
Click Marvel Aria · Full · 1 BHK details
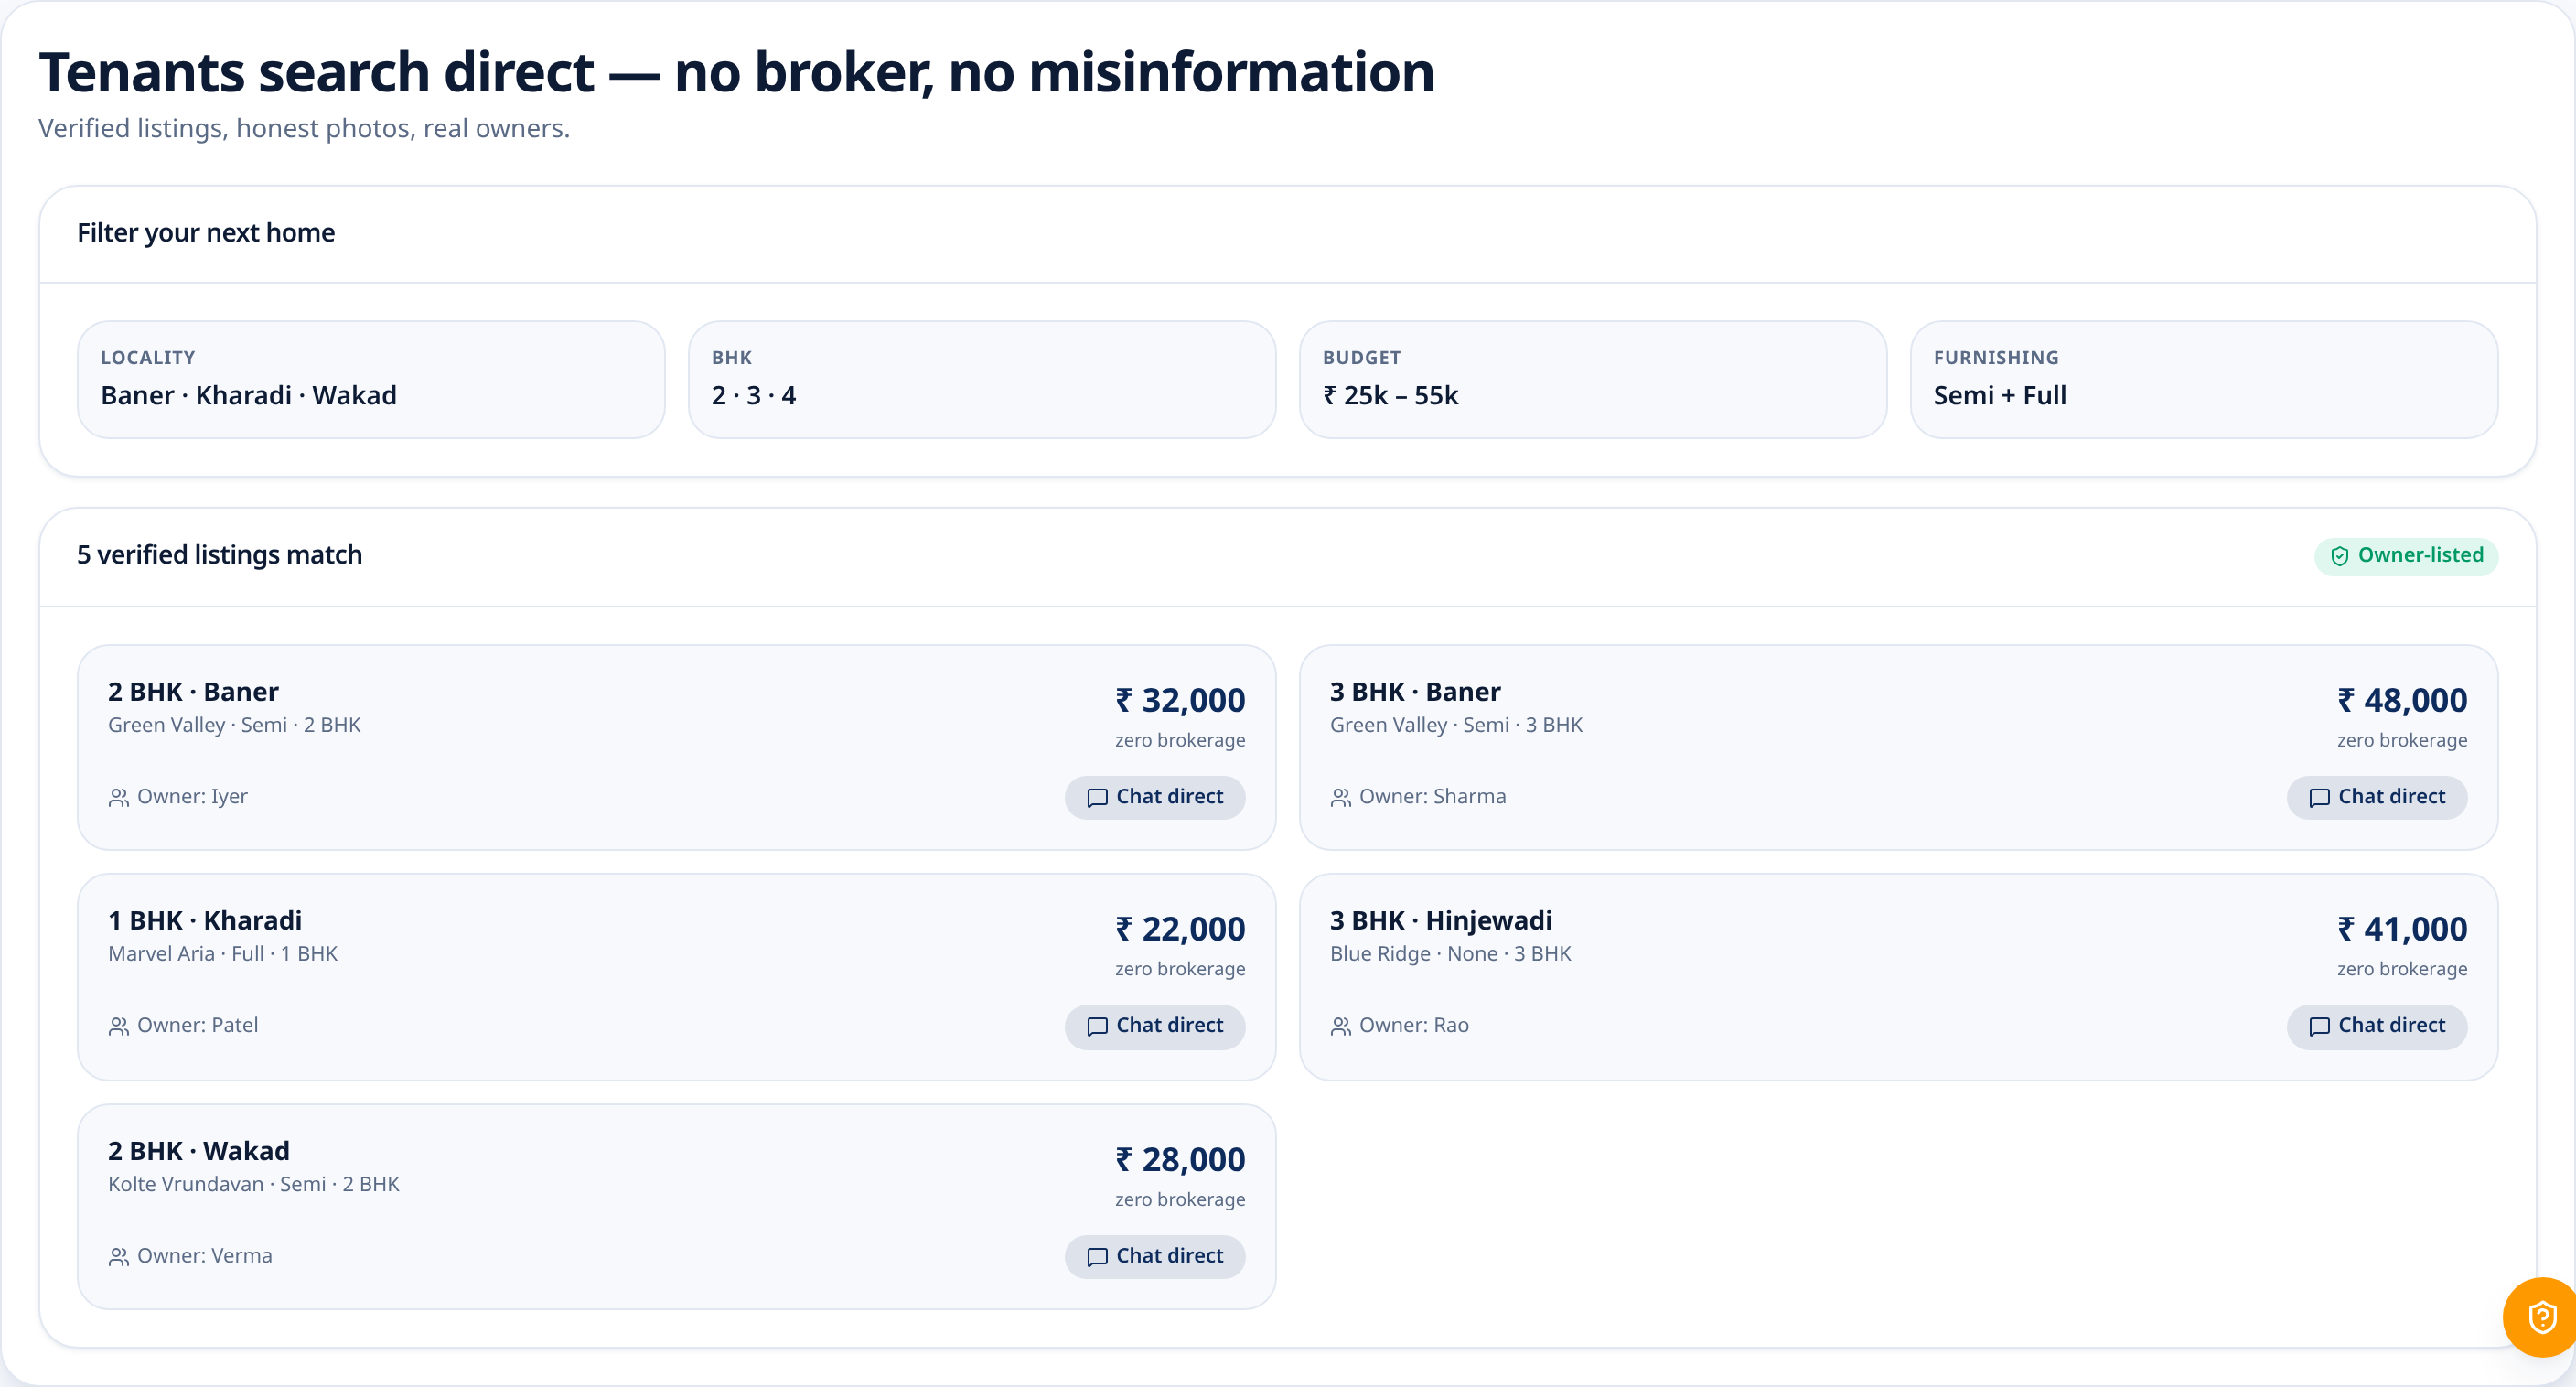pos(223,954)
